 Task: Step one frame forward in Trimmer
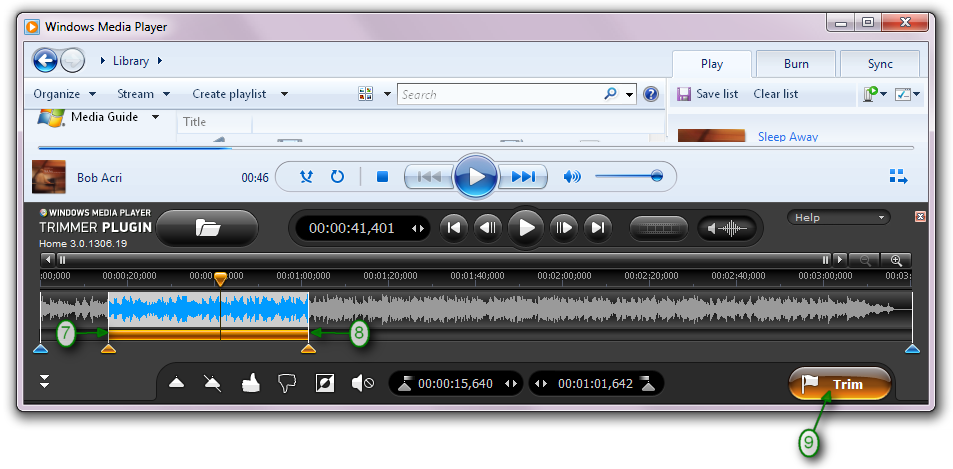pyautogui.click(x=563, y=228)
